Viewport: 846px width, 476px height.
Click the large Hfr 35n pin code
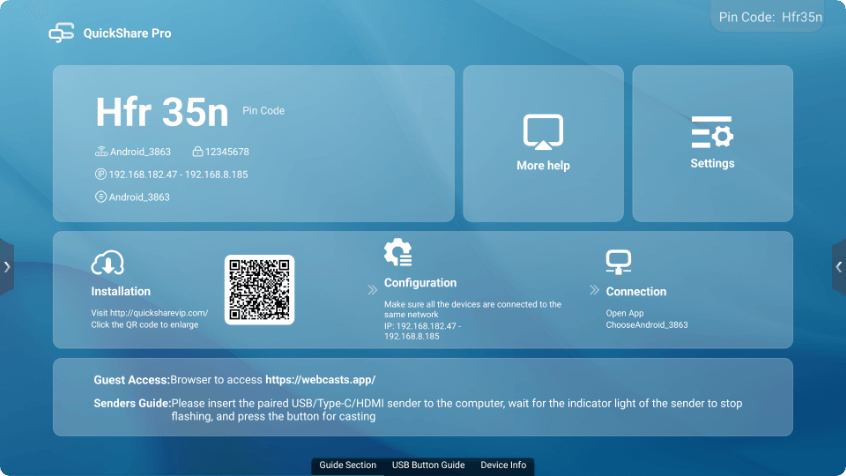pos(162,112)
